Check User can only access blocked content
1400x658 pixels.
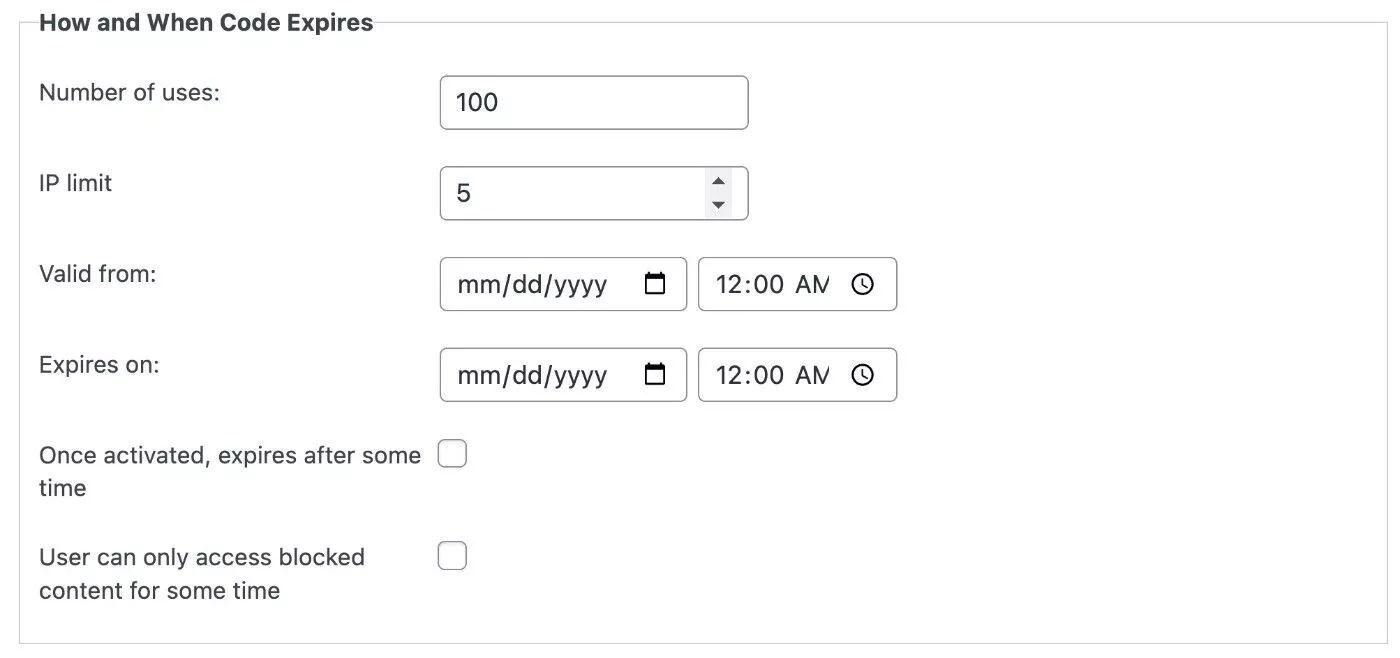coord(453,556)
